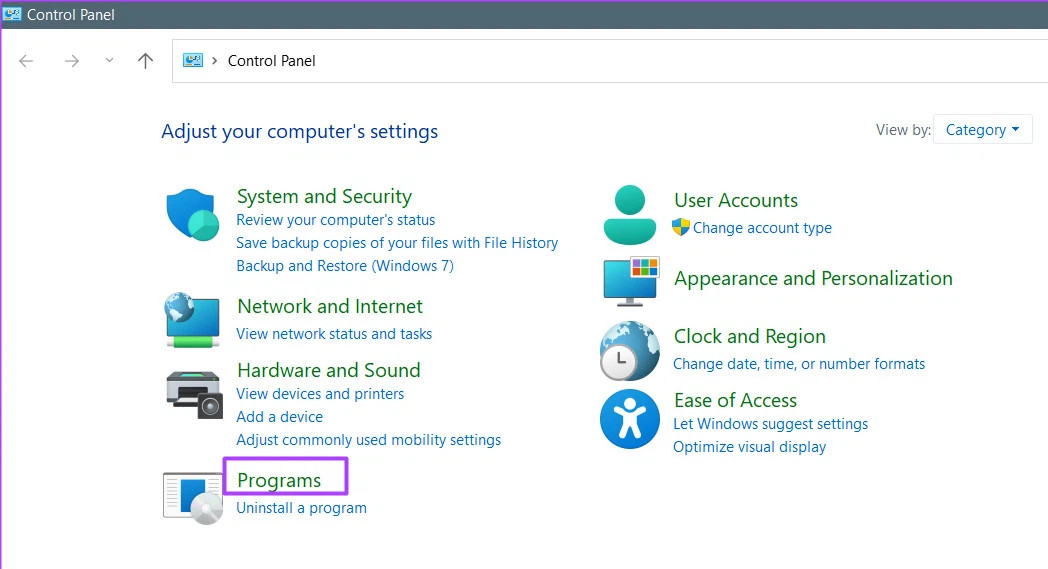Image resolution: width=1048 pixels, height=569 pixels.
Task: Click Change account type link
Action: (x=762, y=228)
